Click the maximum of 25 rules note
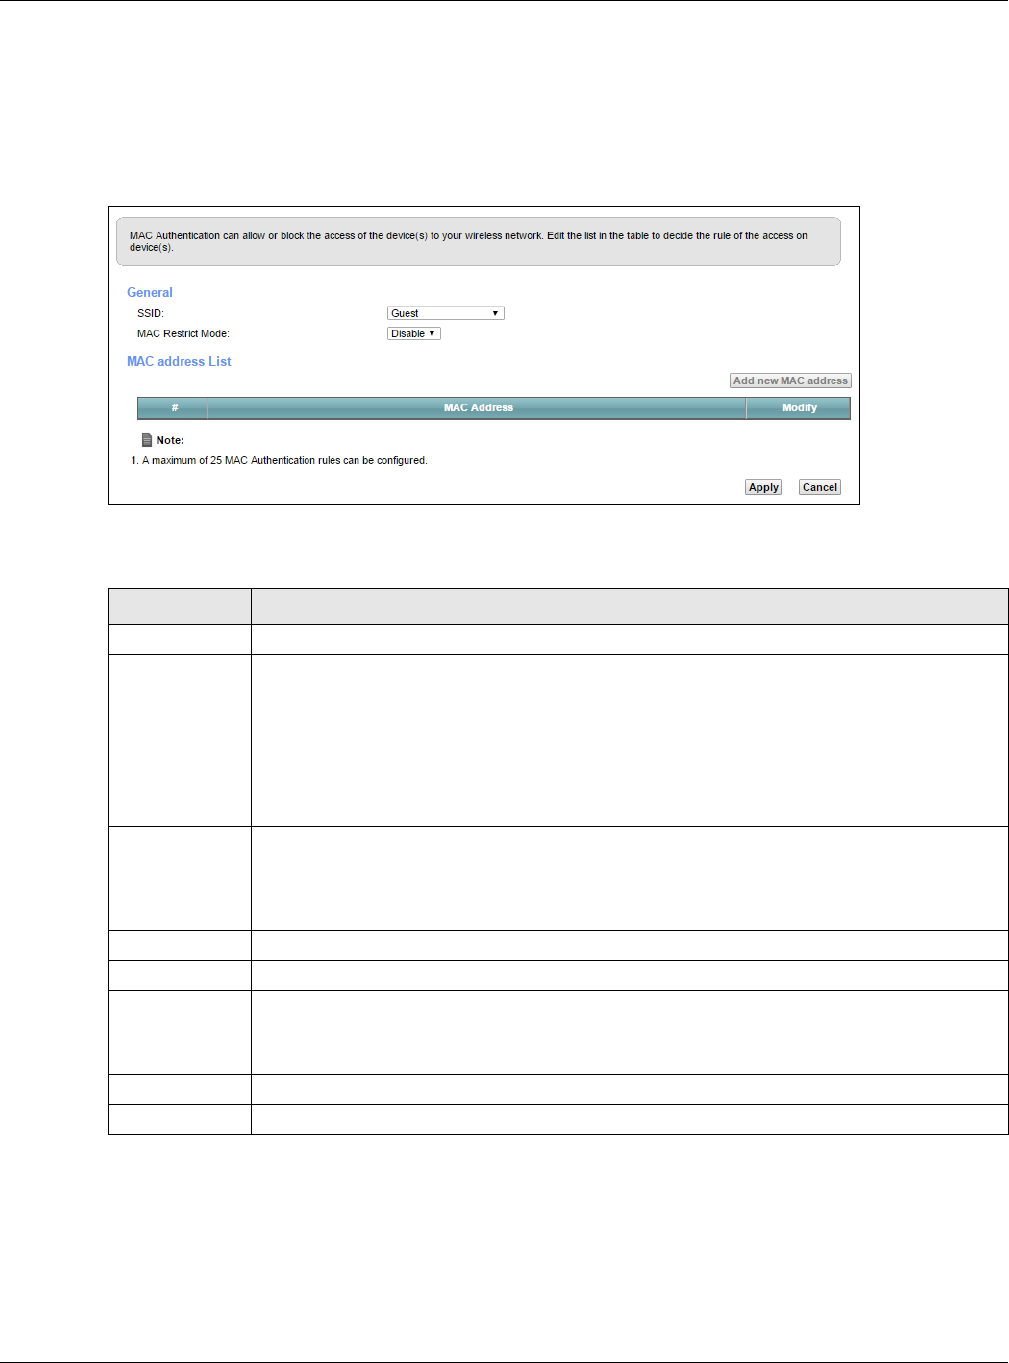This screenshot has height=1363, width=1009. tap(279, 461)
